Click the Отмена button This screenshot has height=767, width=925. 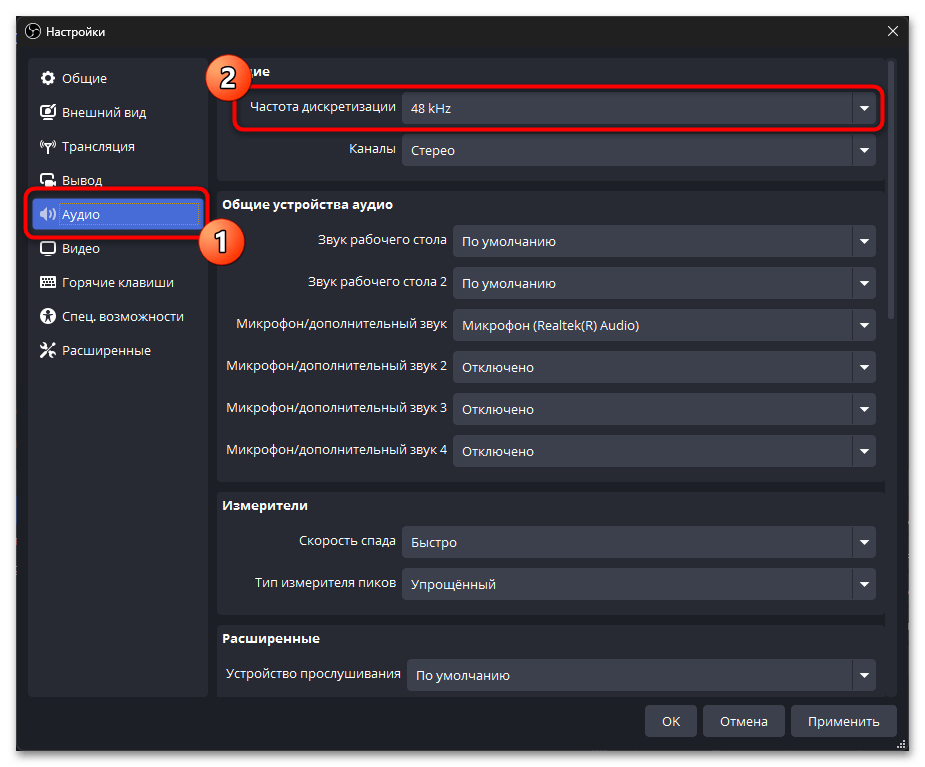pos(743,721)
